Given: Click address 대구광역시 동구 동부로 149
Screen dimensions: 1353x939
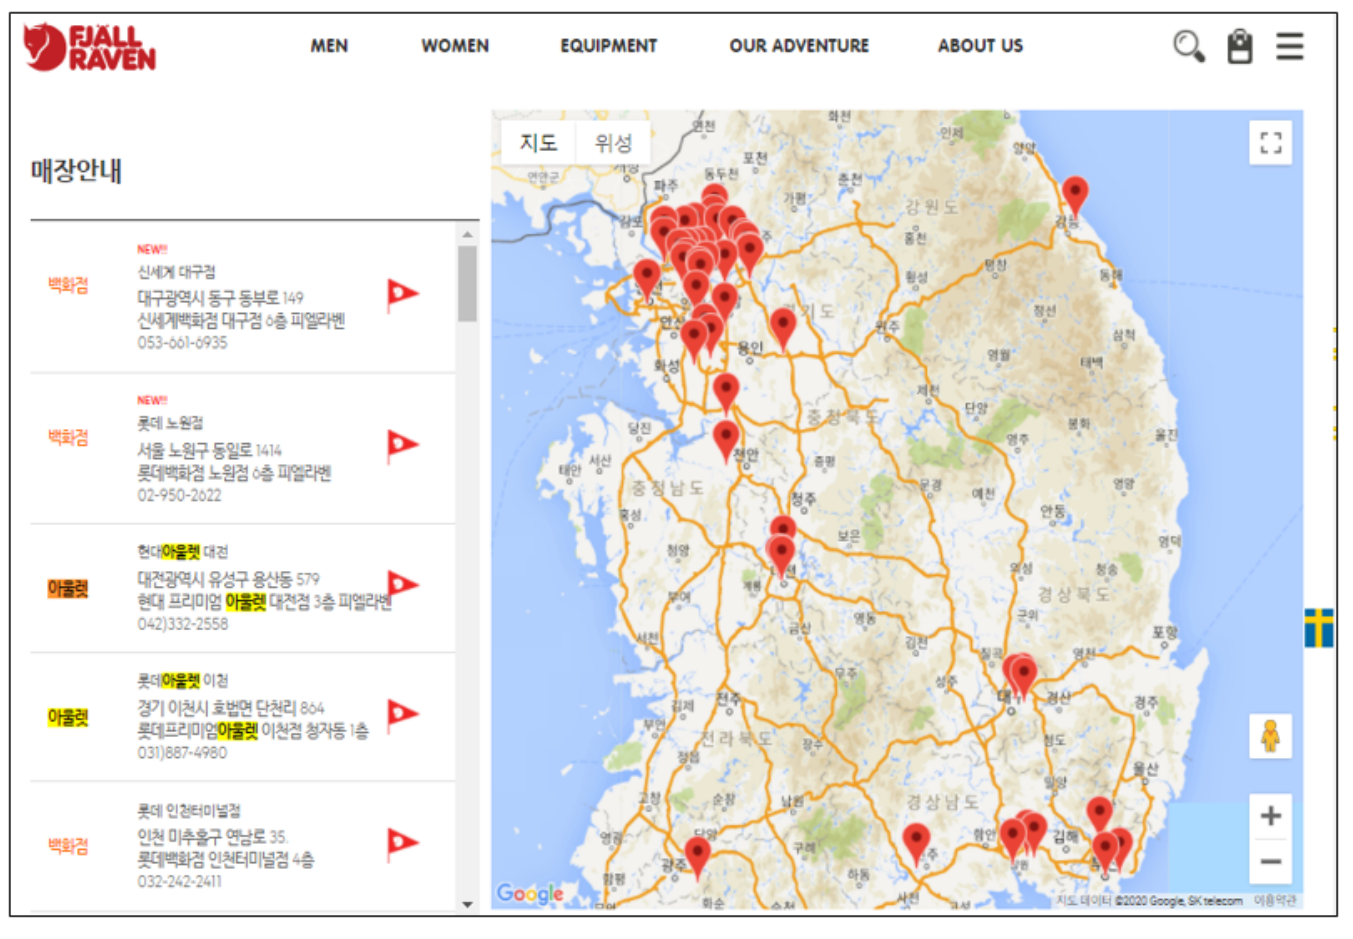Looking at the screenshot, I should click(220, 298).
